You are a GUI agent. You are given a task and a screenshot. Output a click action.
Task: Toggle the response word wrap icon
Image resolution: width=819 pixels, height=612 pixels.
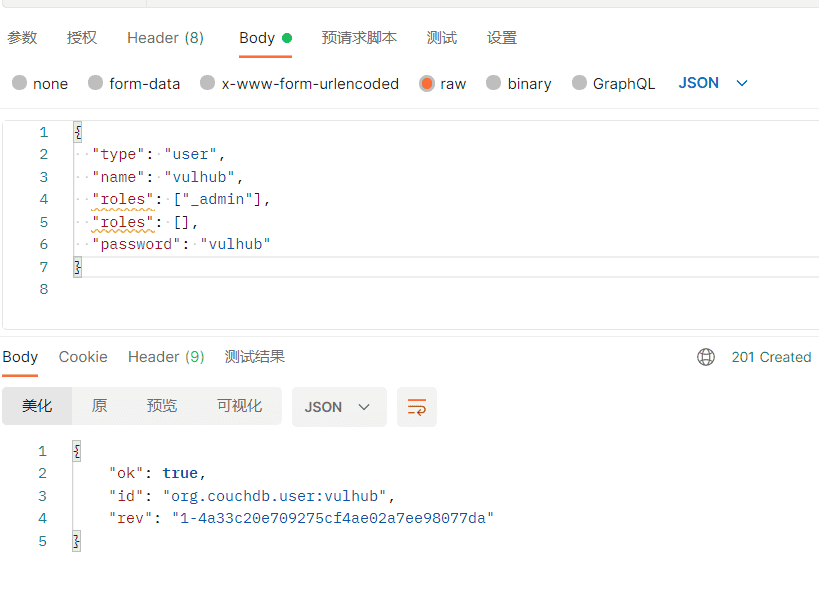(416, 407)
